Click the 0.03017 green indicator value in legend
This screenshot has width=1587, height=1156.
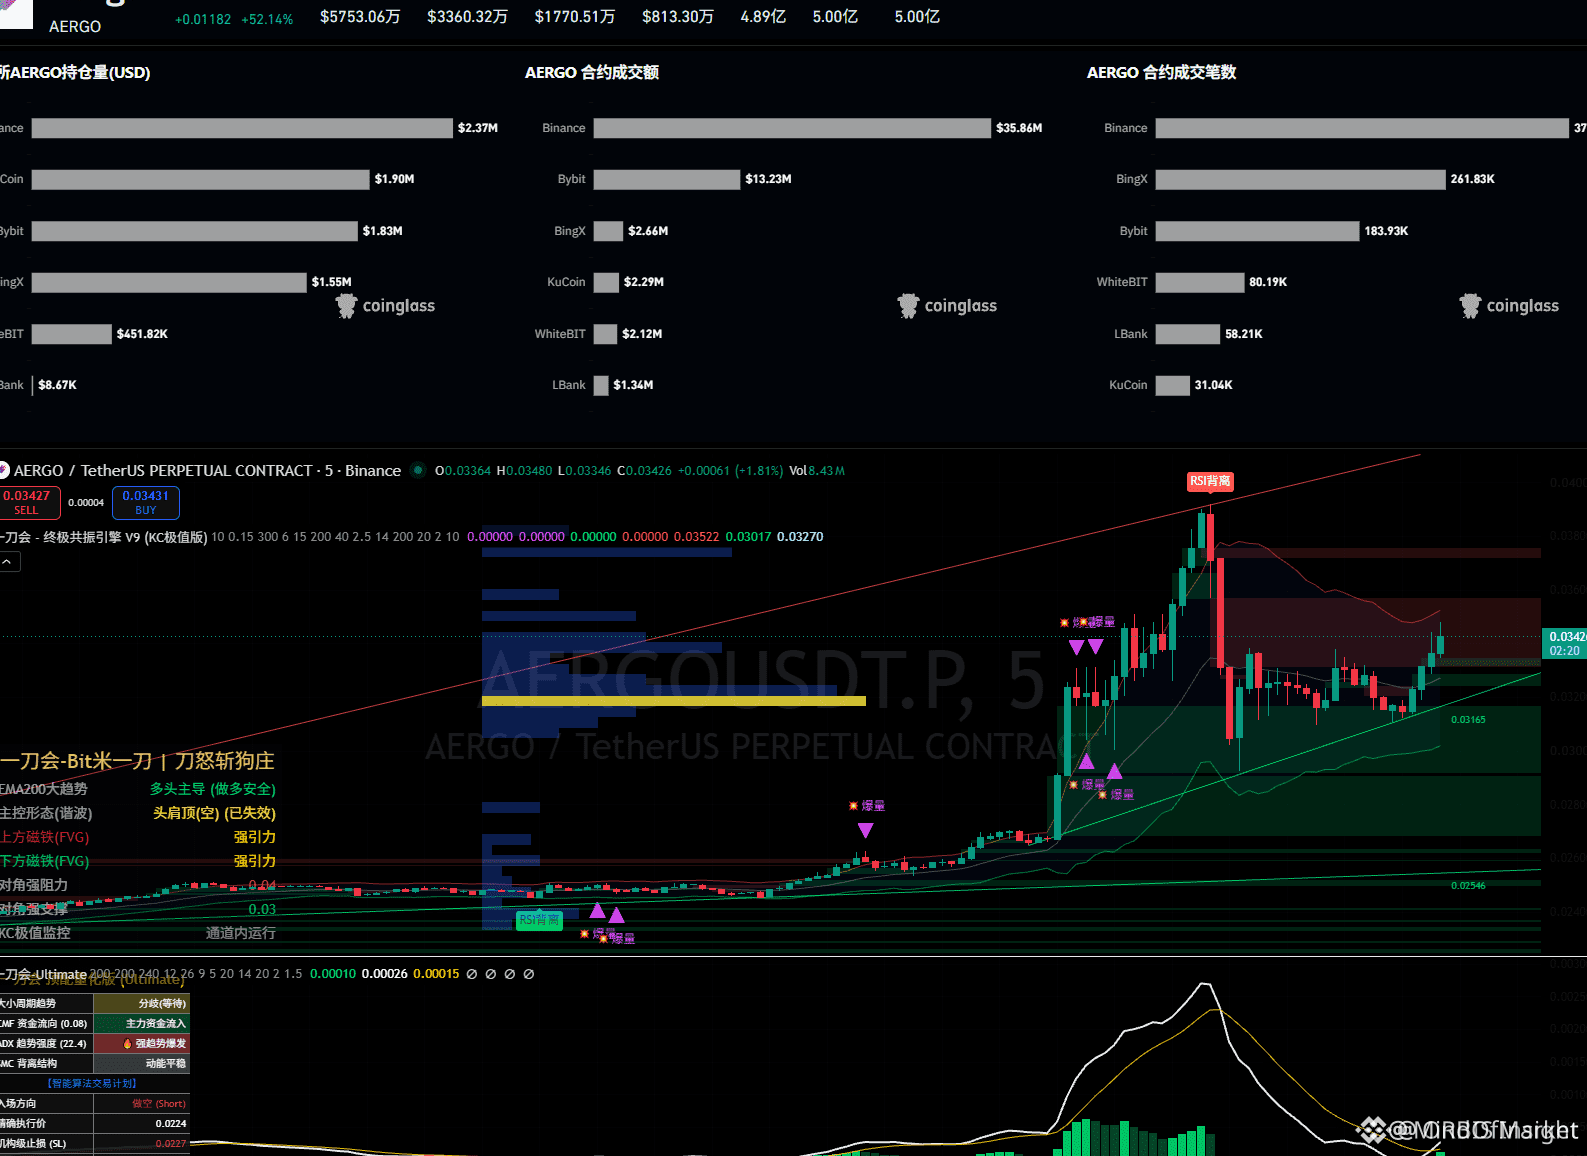tap(748, 537)
